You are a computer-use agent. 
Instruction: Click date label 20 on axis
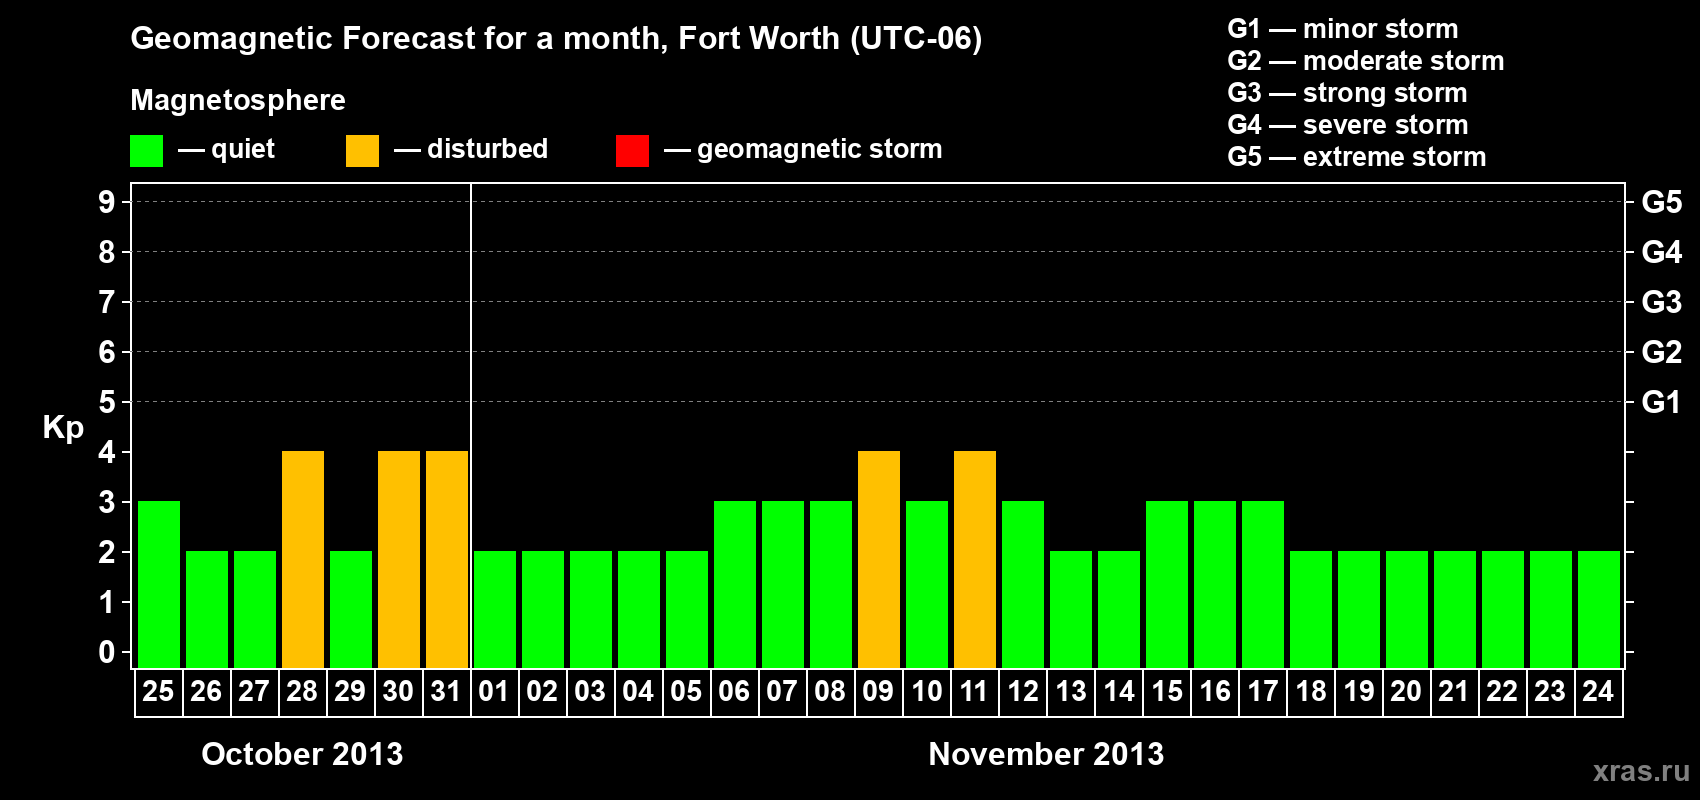click(x=1406, y=692)
